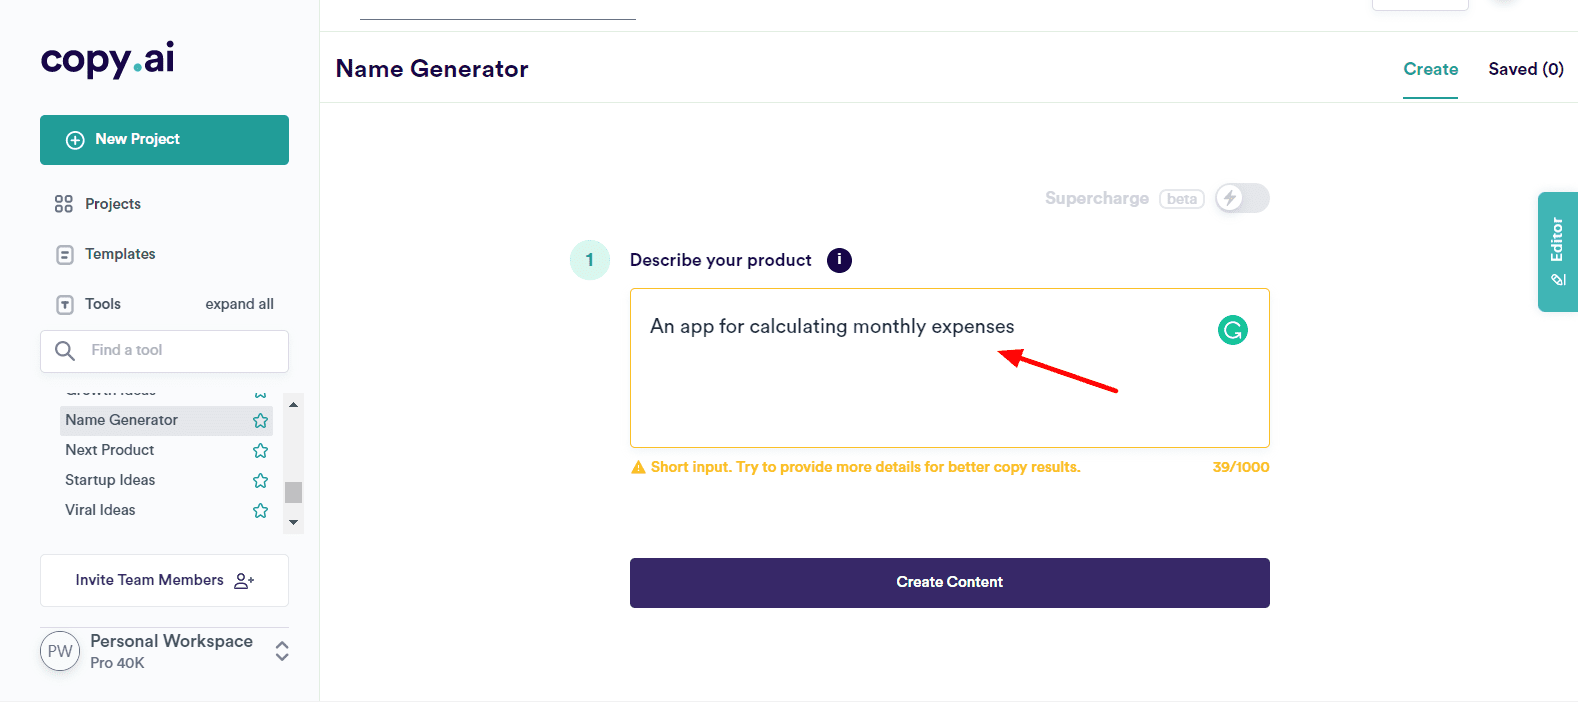The image size is (1578, 702).
Task: Star the Name Generator tool
Action: click(x=260, y=421)
